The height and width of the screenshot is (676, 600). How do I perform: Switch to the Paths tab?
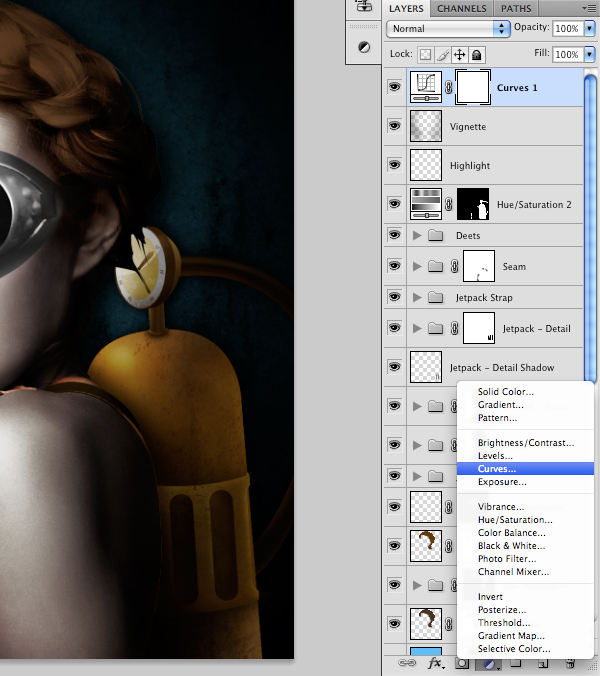pos(516,9)
